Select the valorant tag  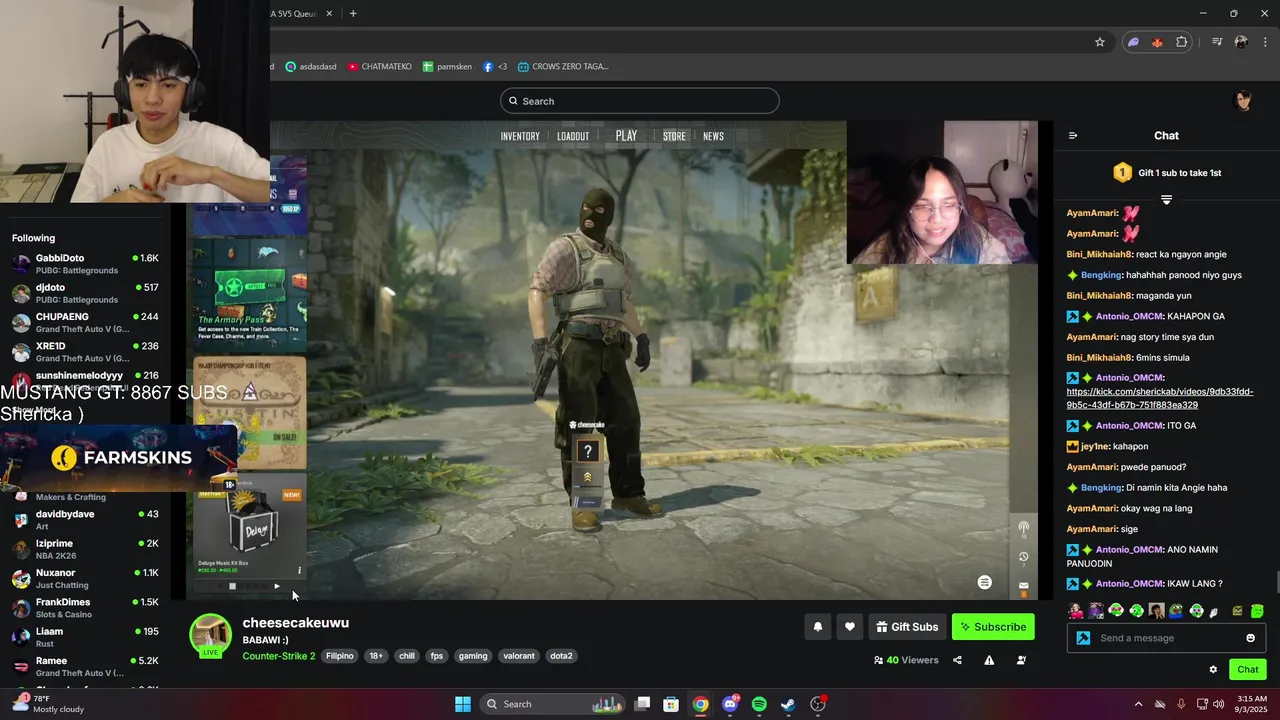tap(519, 656)
